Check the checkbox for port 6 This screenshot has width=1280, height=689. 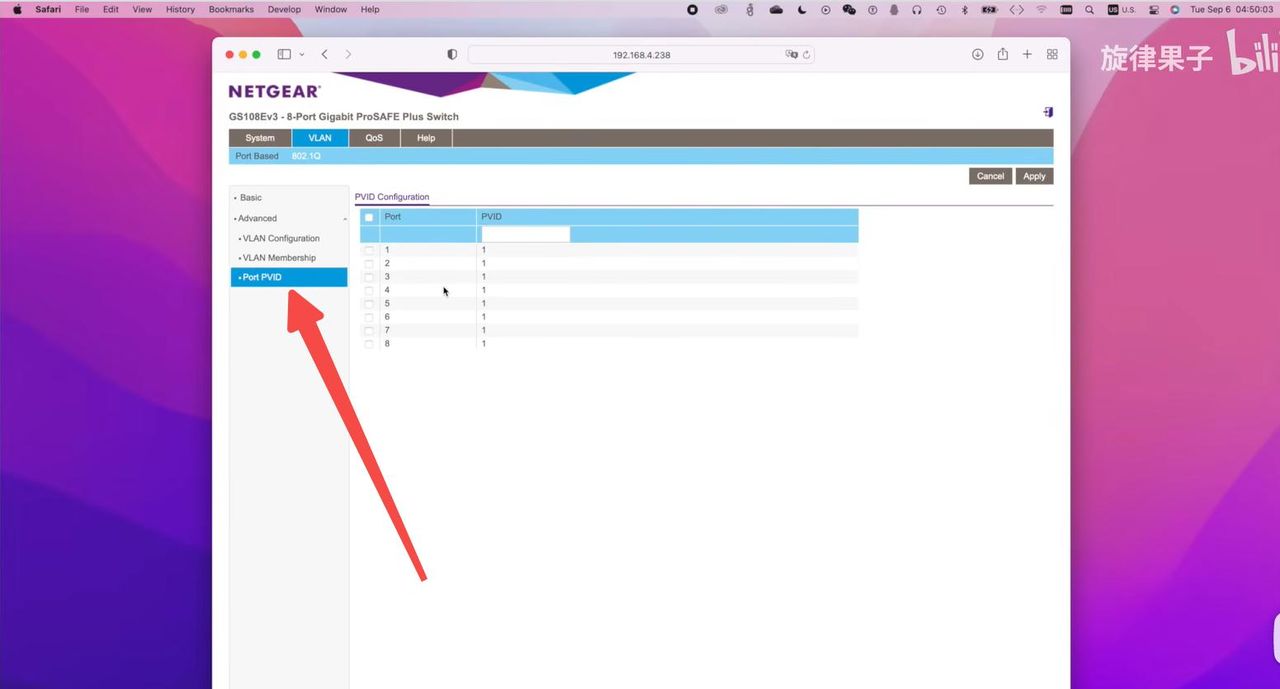[369, 317]
